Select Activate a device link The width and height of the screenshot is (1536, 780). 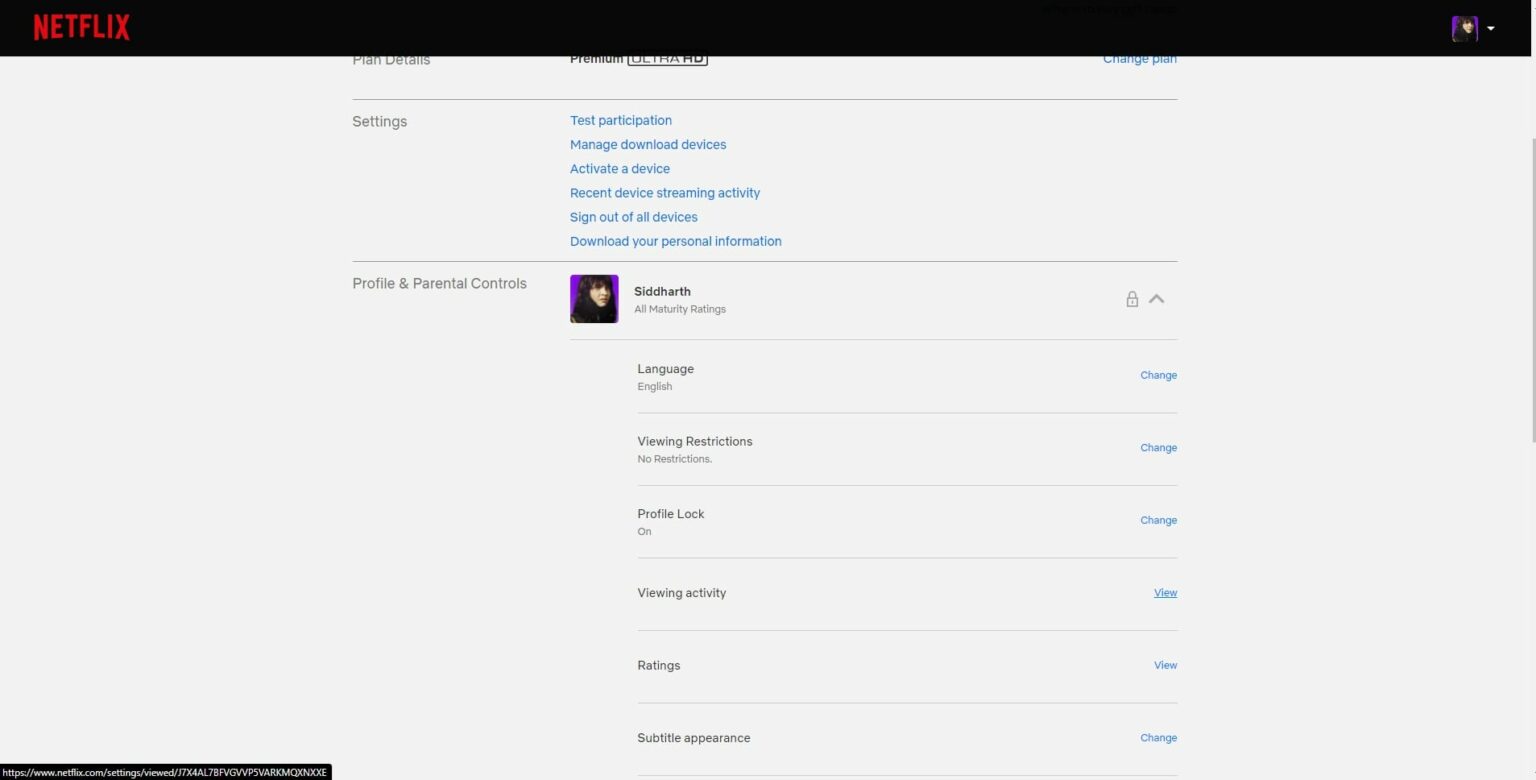619,169
